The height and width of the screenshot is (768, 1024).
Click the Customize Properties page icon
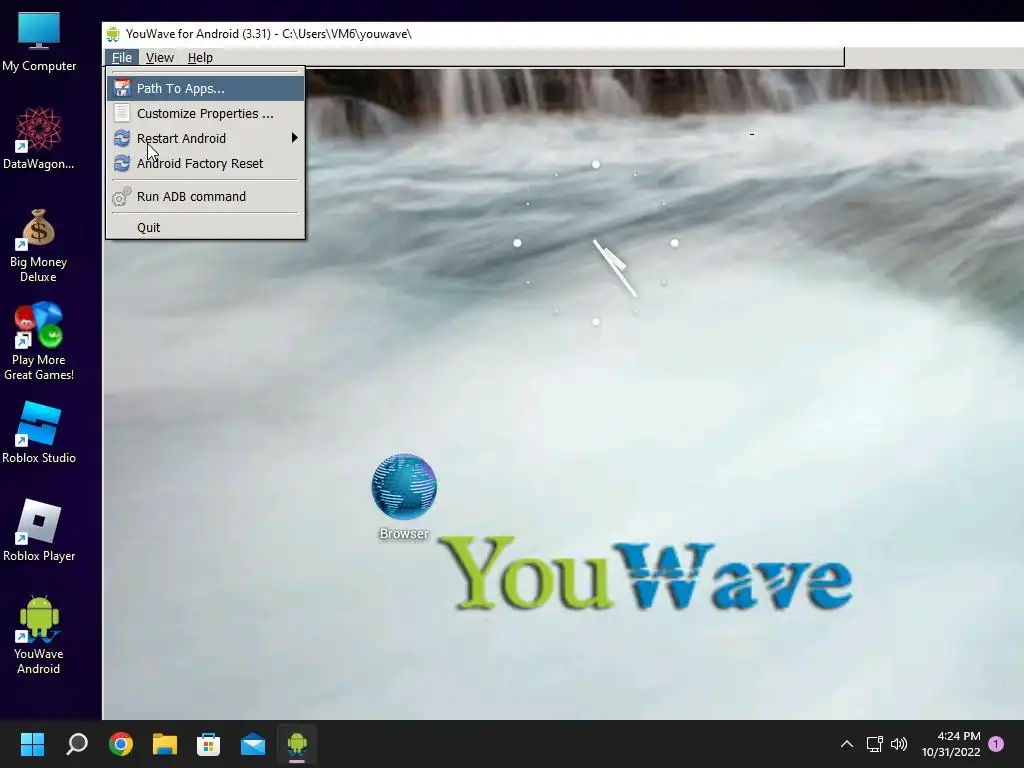pos(121,113)
